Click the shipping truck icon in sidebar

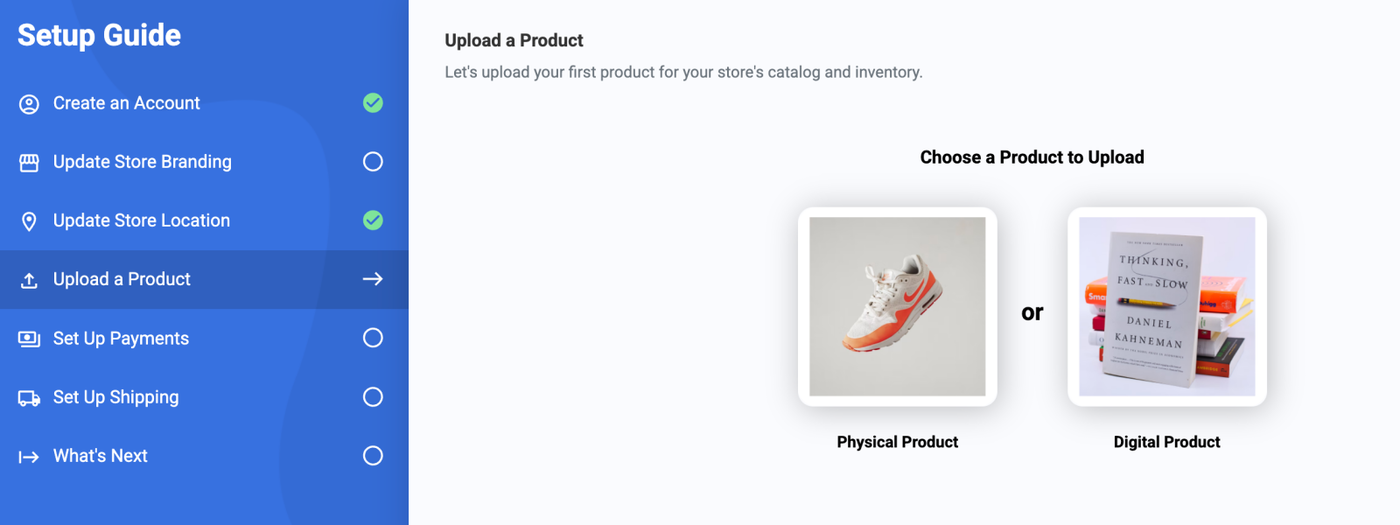[29, 398]
